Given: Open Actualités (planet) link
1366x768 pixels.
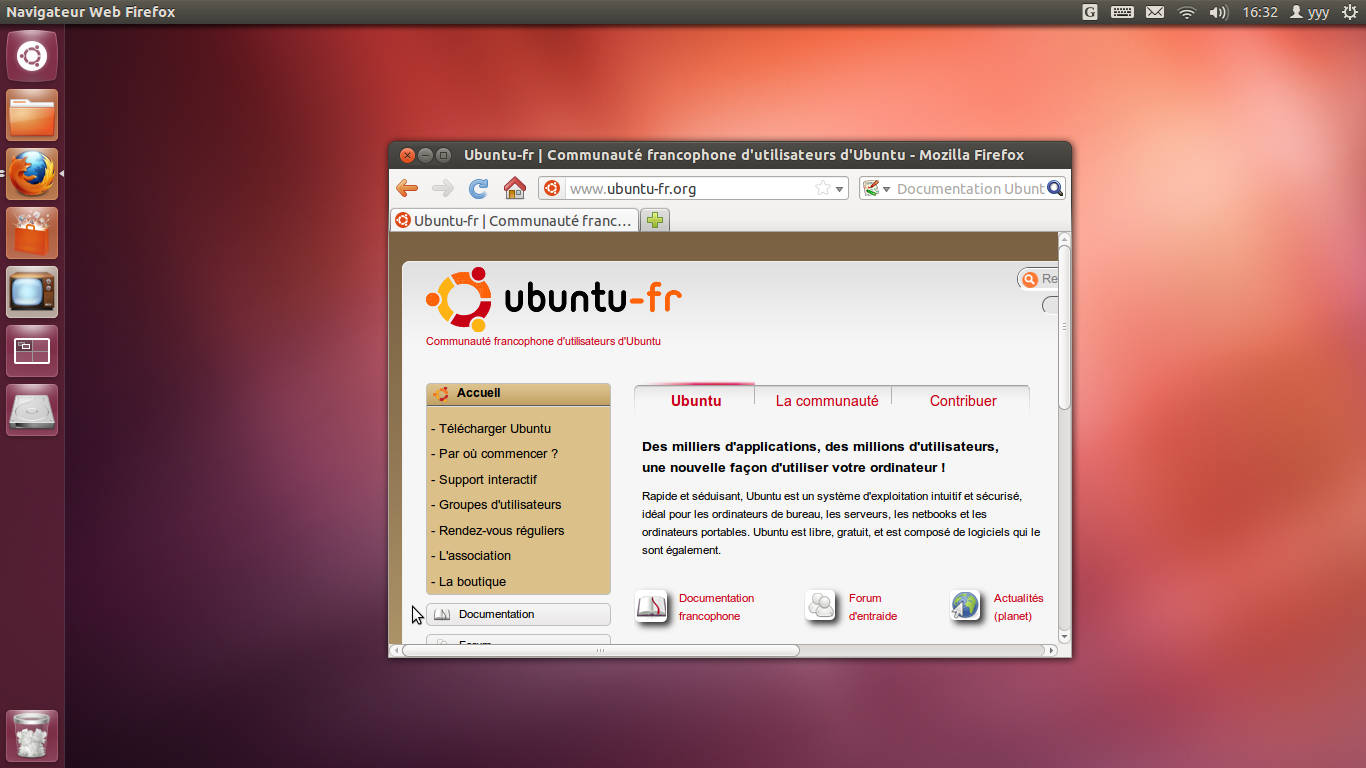Looking at the screenshot, I should [x=1018, y=607].
